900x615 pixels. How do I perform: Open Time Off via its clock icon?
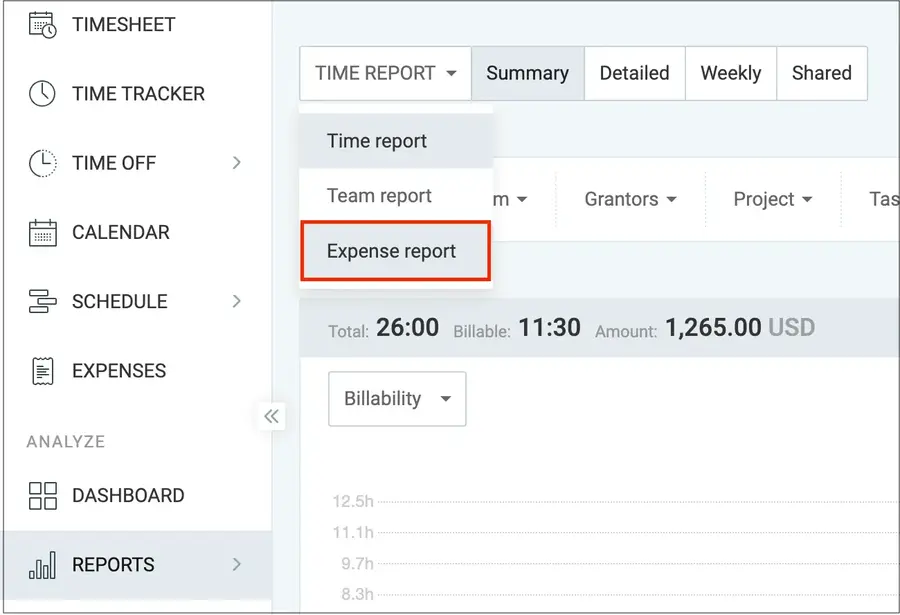42,162
